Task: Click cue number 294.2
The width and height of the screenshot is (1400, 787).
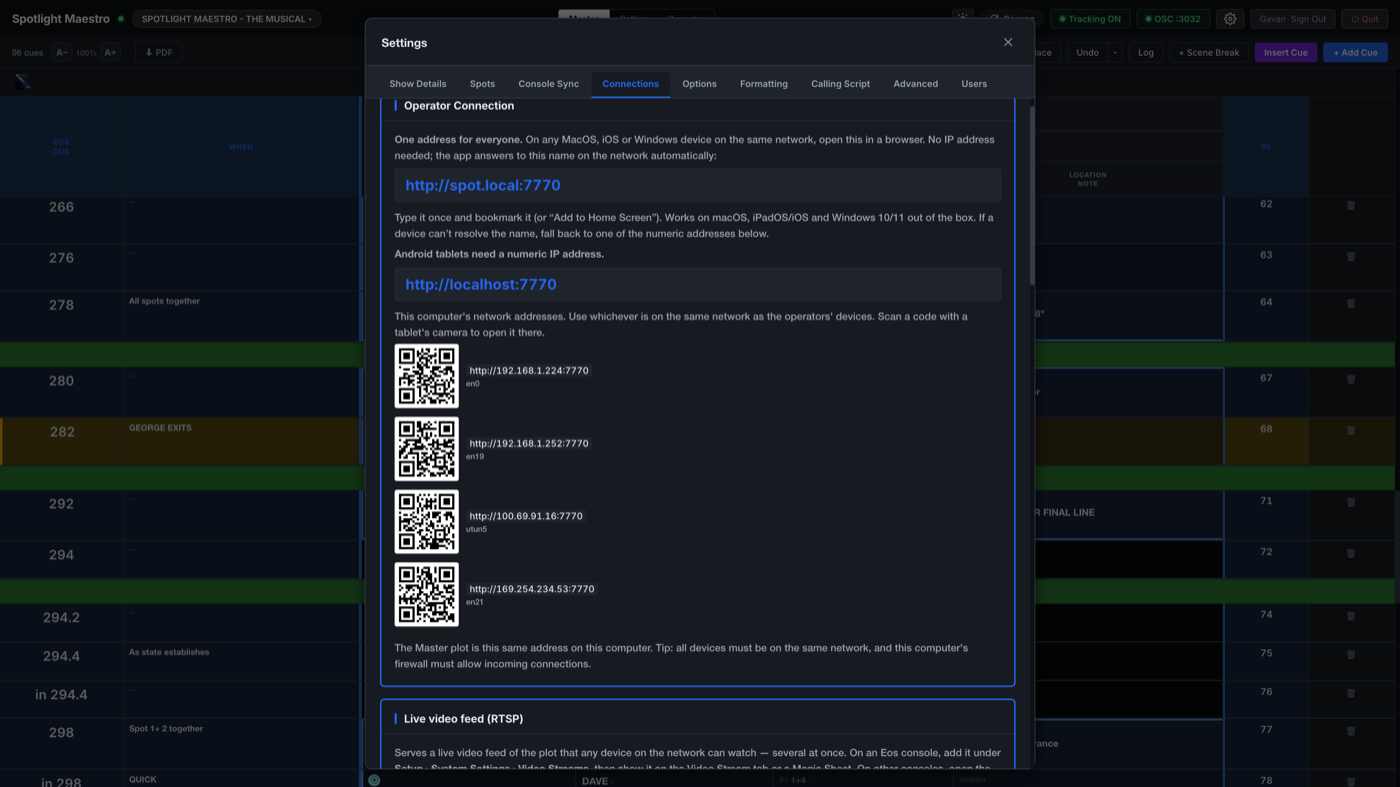Action: pos(61,618)
